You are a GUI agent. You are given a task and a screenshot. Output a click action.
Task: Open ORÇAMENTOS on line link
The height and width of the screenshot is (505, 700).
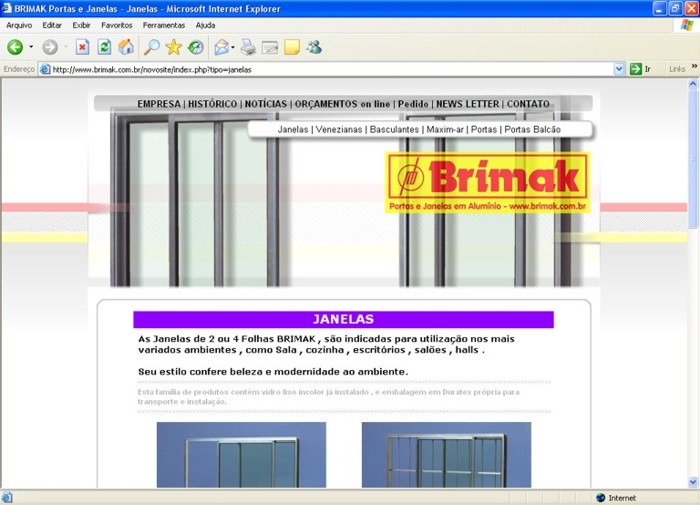click(342, 104)
